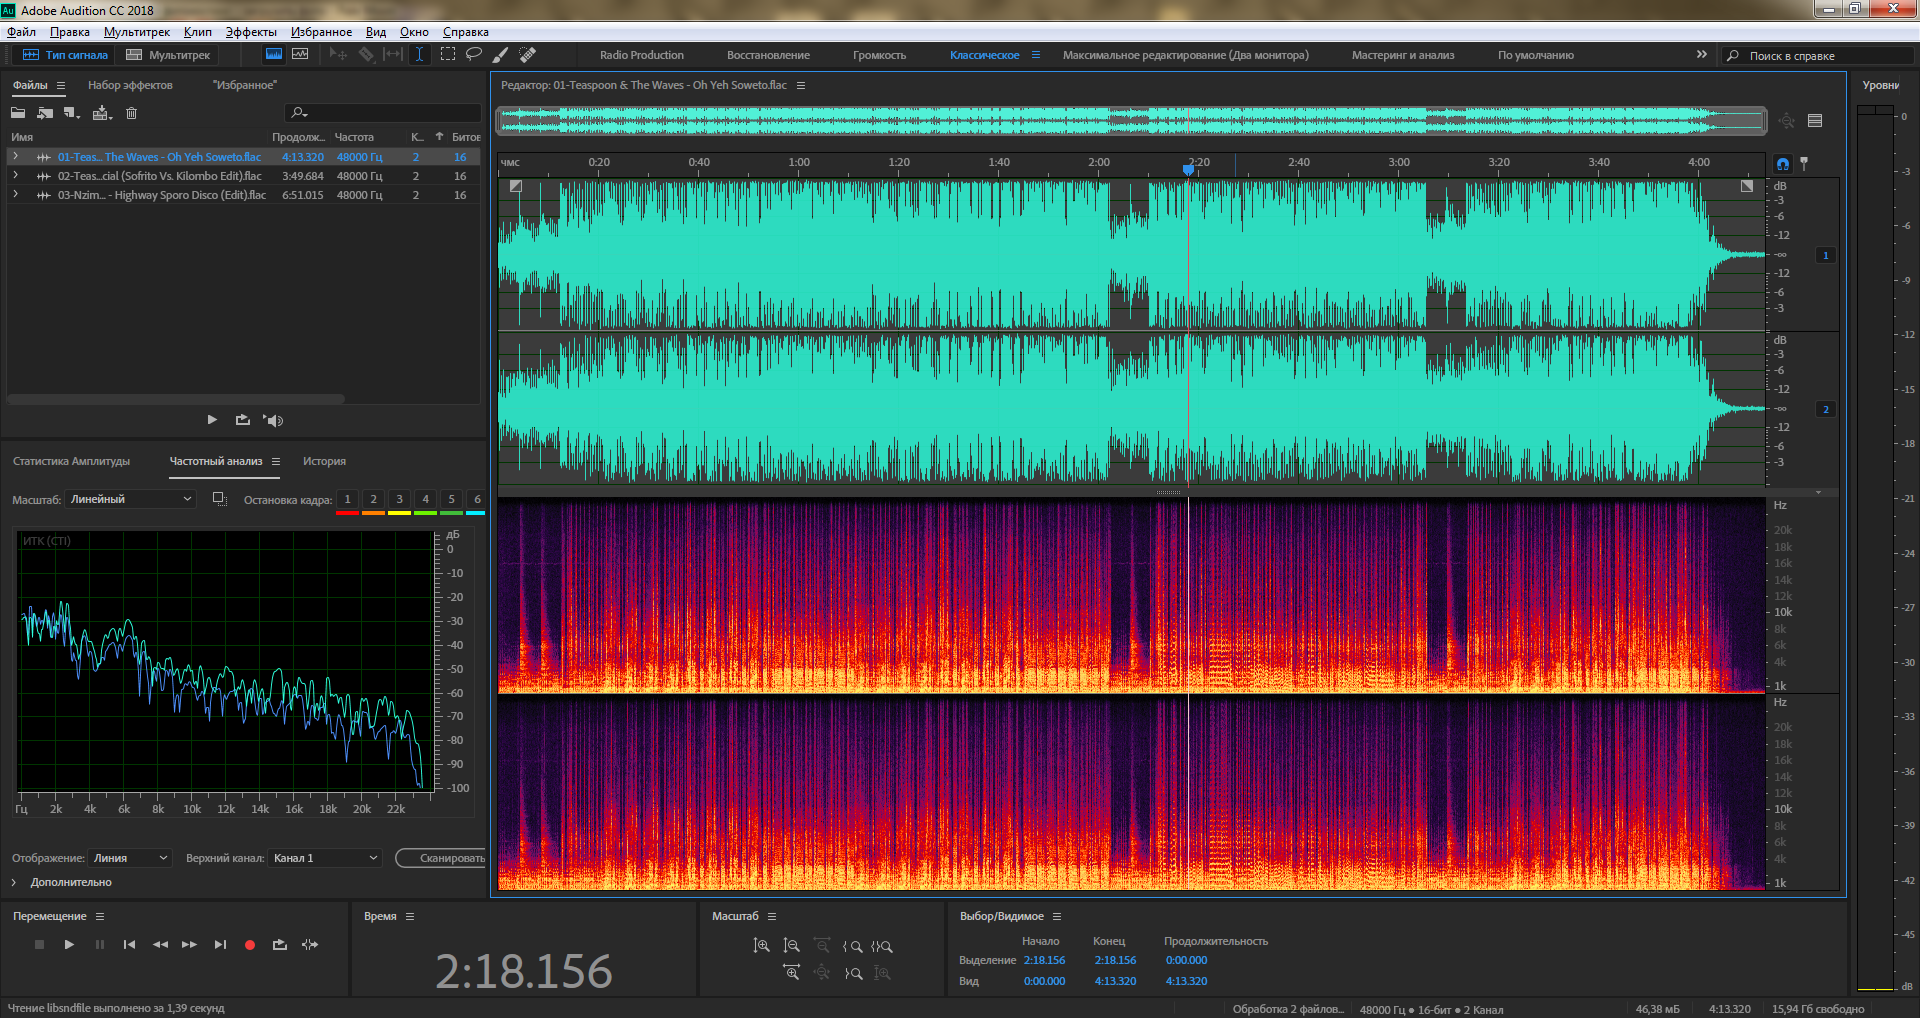This screenshot has width=1920, height=1018.
Task: Click the red Record button
Action: pos(250,944)
